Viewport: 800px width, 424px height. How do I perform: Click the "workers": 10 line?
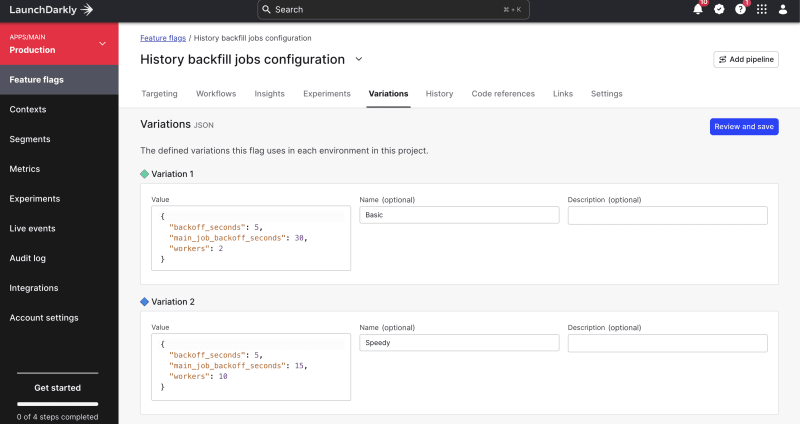tap(198, 376)
